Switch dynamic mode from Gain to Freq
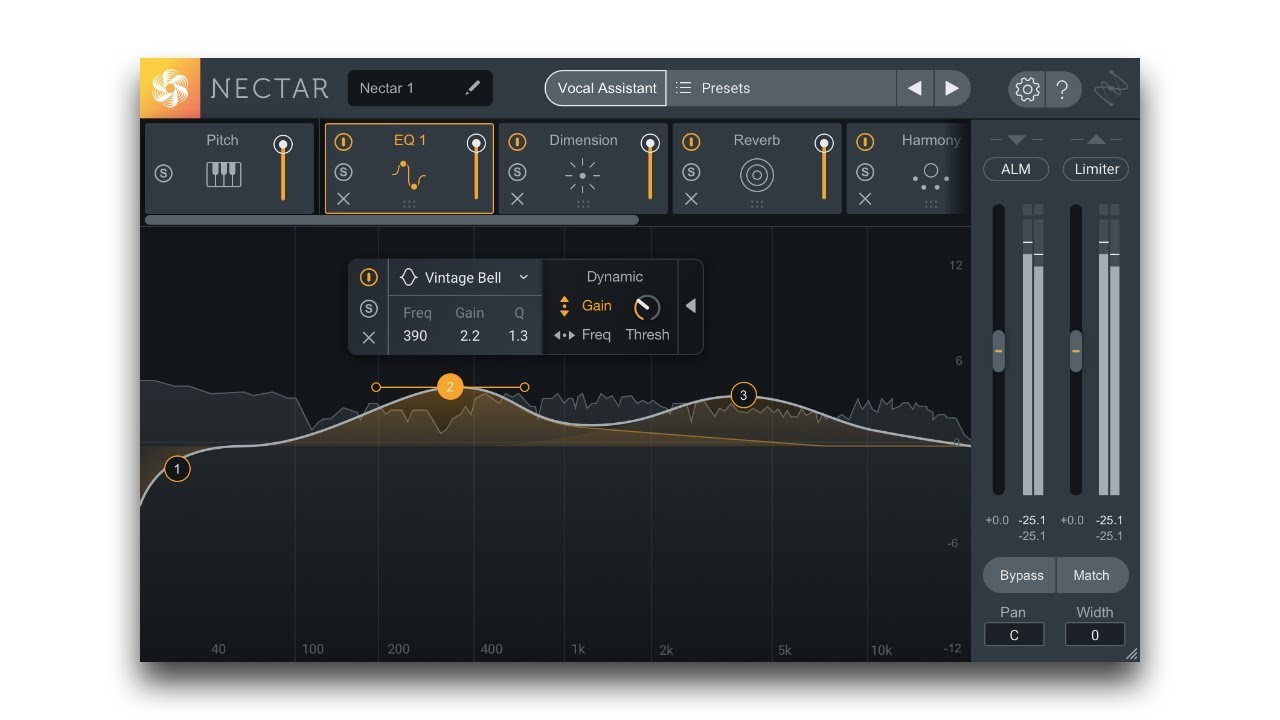The width and height of the screenshot is (1280, 720). [x=597, y=335]
